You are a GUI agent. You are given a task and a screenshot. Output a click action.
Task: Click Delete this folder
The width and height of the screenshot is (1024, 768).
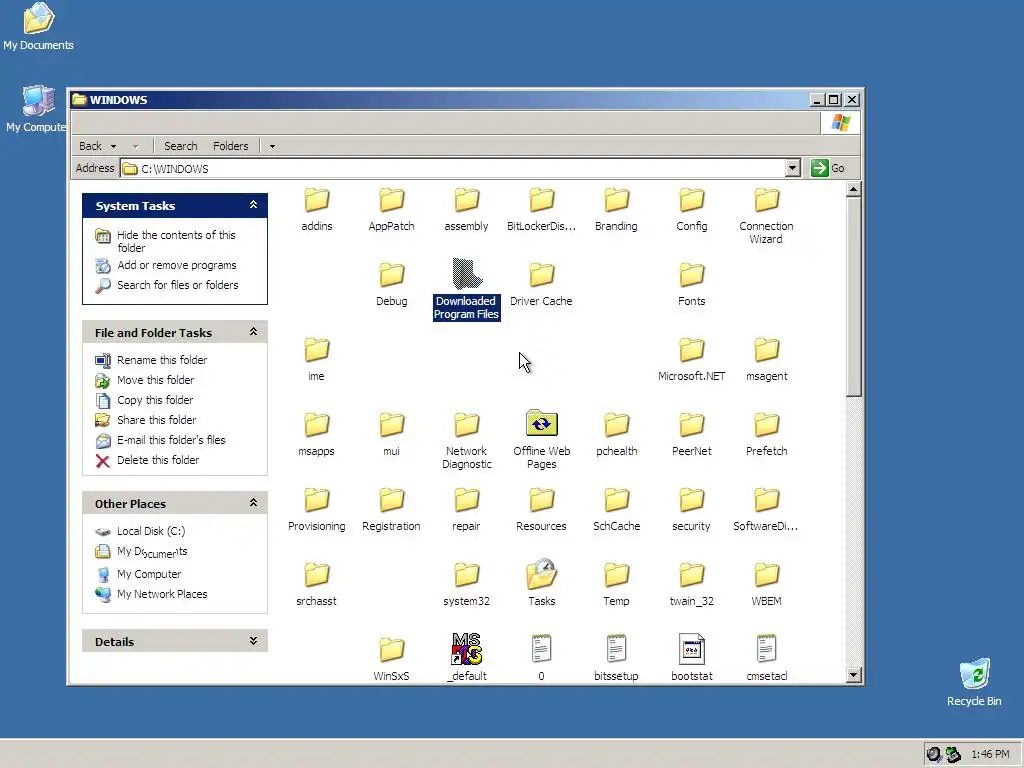click(158, 460)
